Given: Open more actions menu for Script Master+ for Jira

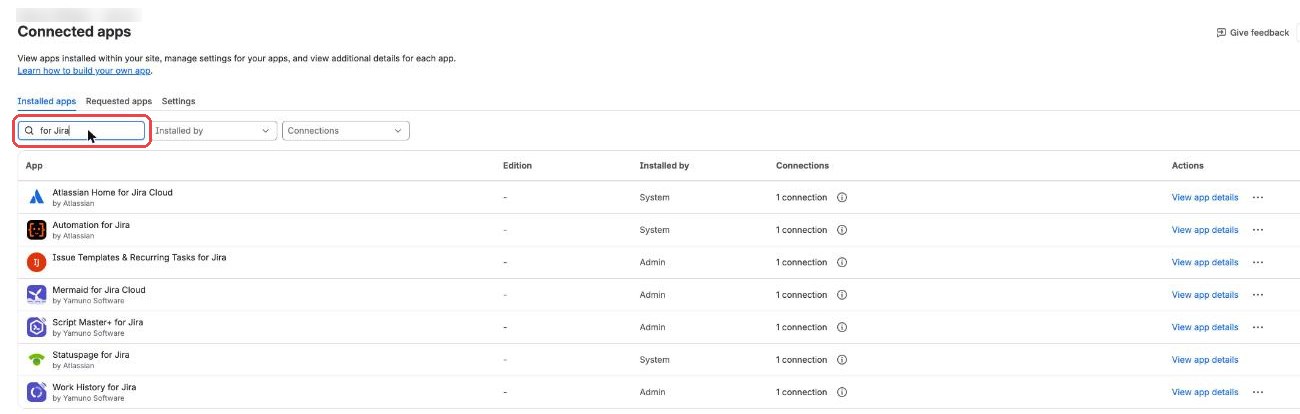Looking at the screenshot, I should tap(1258, 327).
